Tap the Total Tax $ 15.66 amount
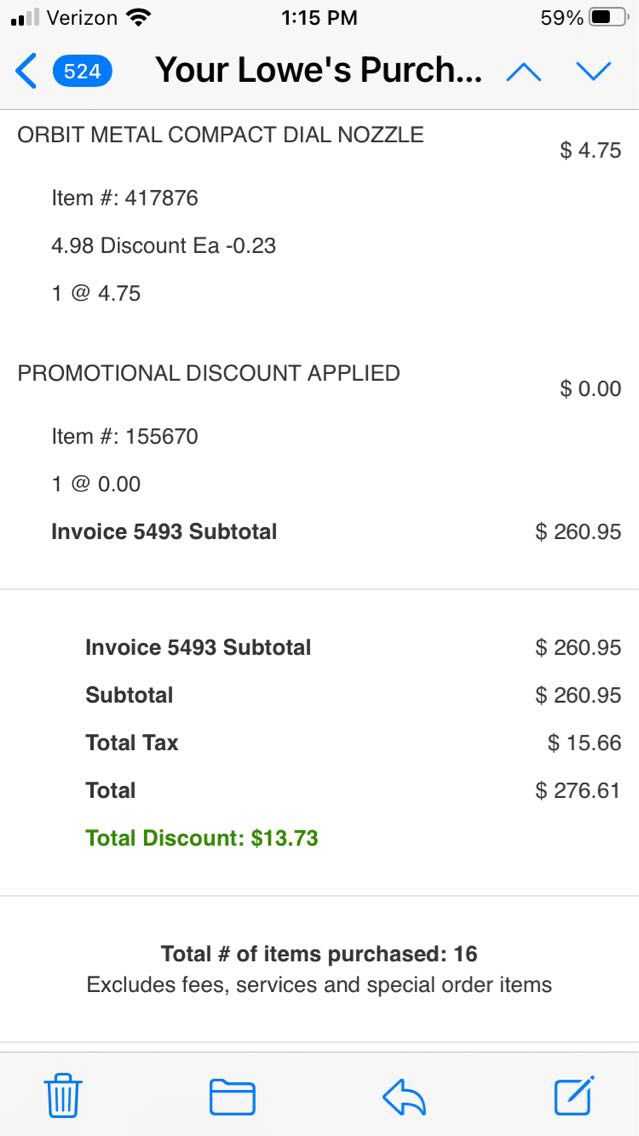 (x=584, y=743)
